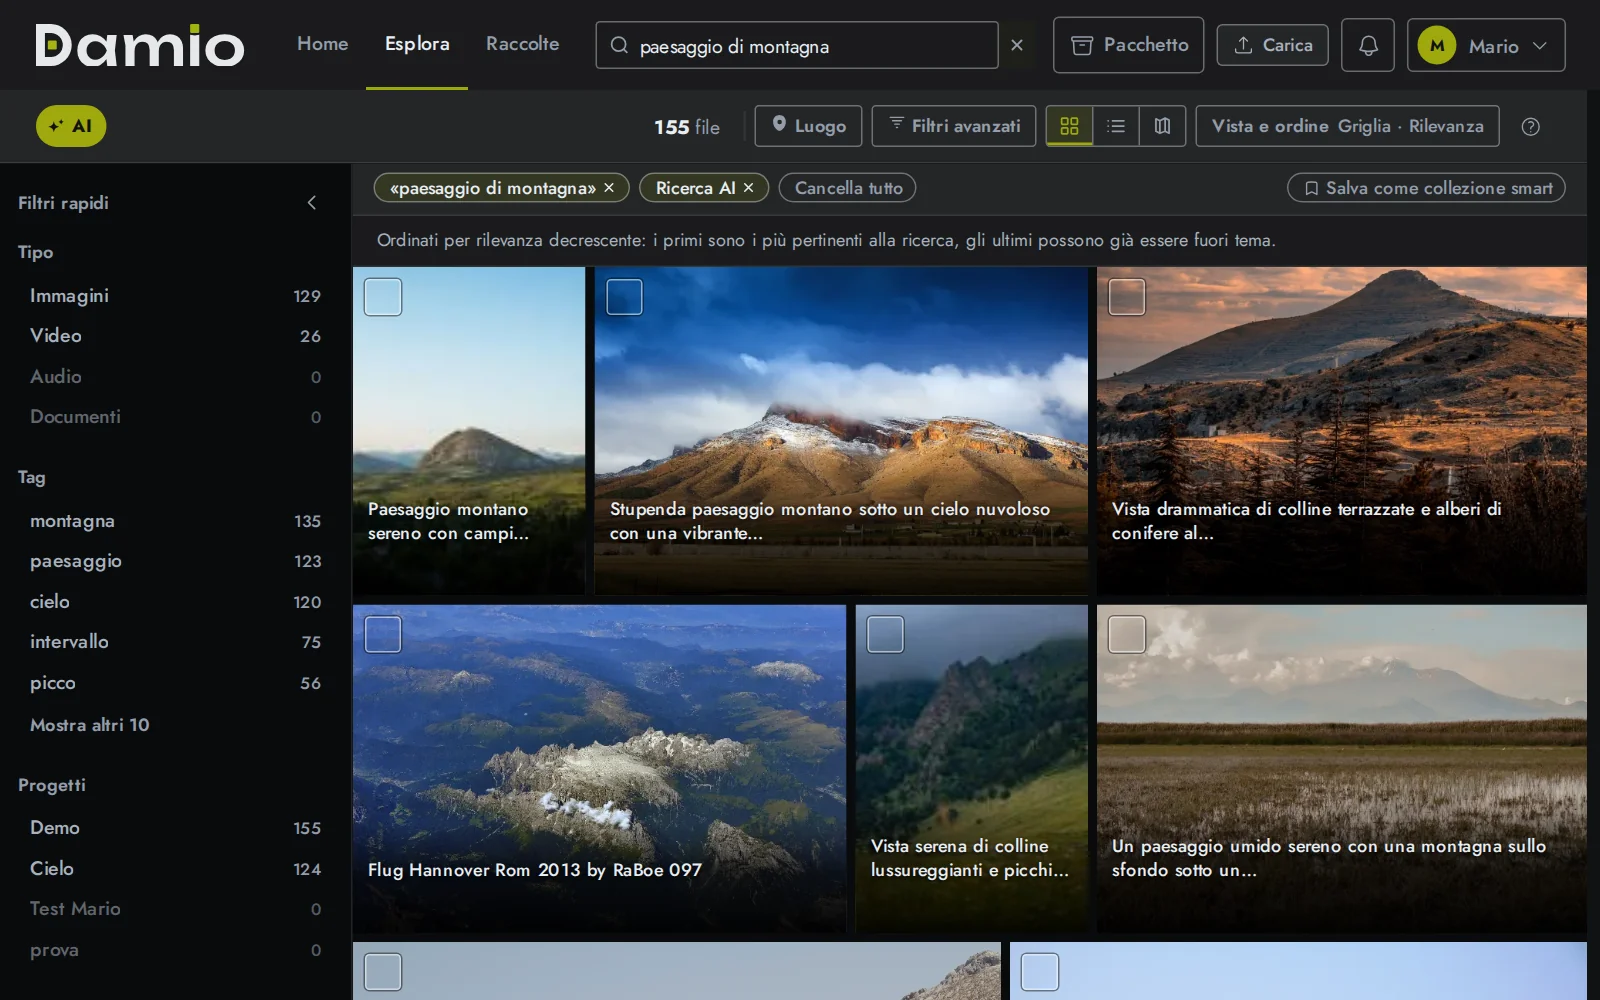Screen dimensions: 1600x1000
Task: Select checkbox on Vista drammatica di colline image
Action: (1127, 297)
